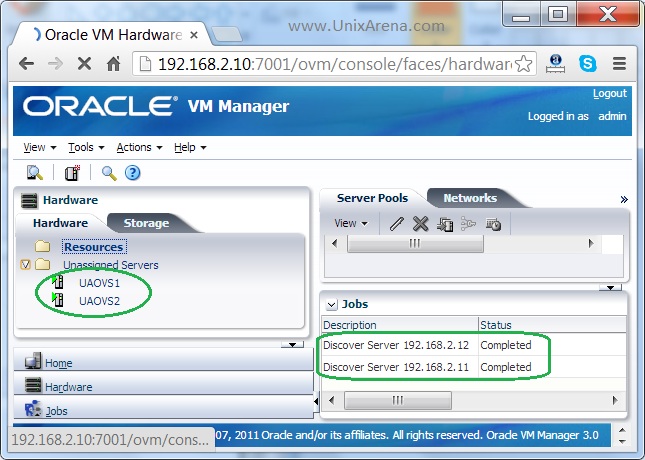Open a new browser tab
This screenshot has width=645, height=460.
[226, 34]
